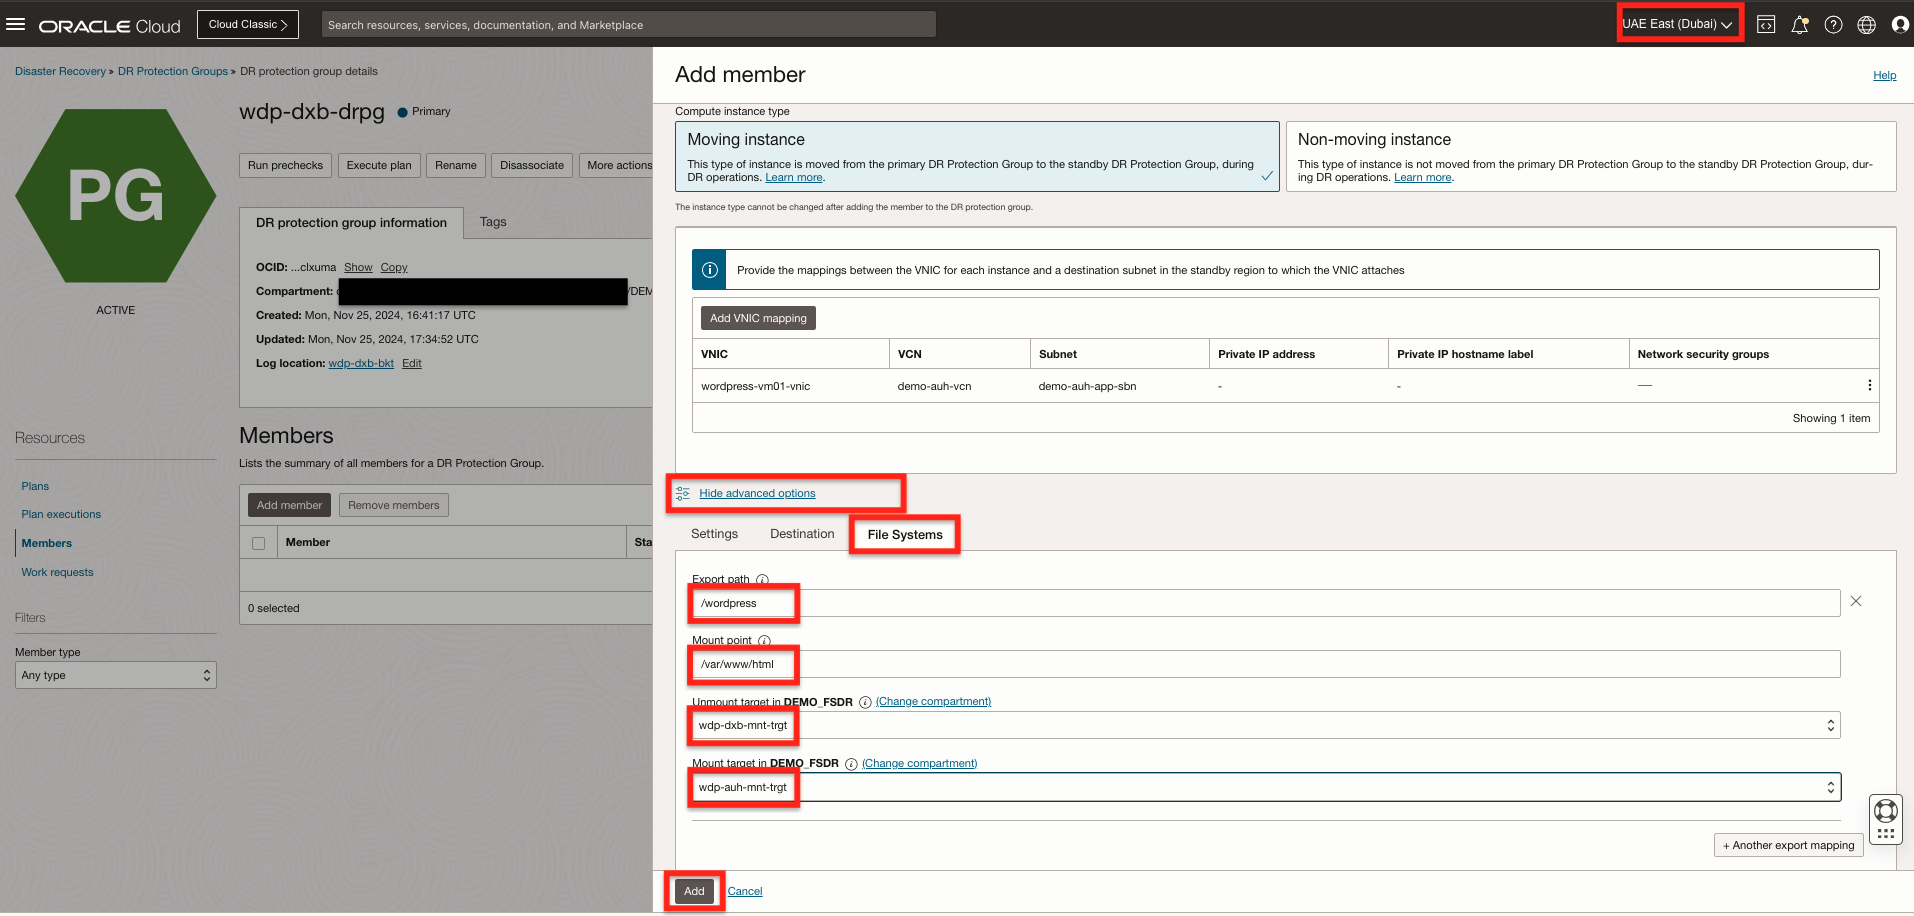Open Members in the Resources menu

[47, 543]
